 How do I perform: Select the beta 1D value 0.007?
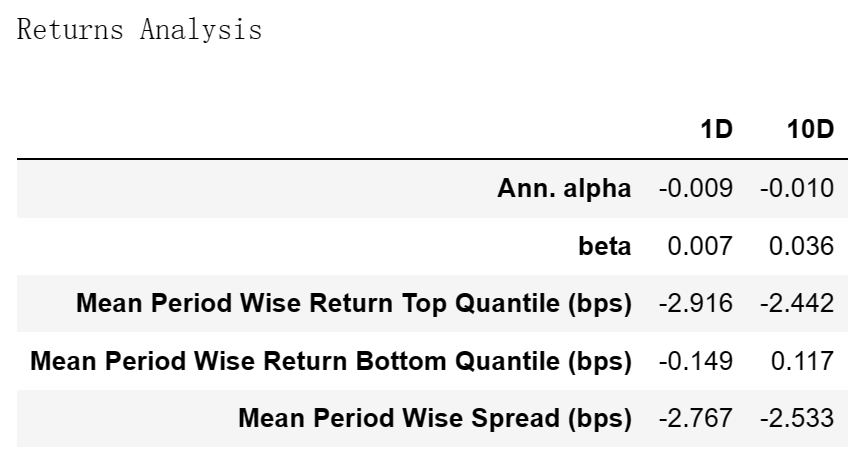pos(700,246)
